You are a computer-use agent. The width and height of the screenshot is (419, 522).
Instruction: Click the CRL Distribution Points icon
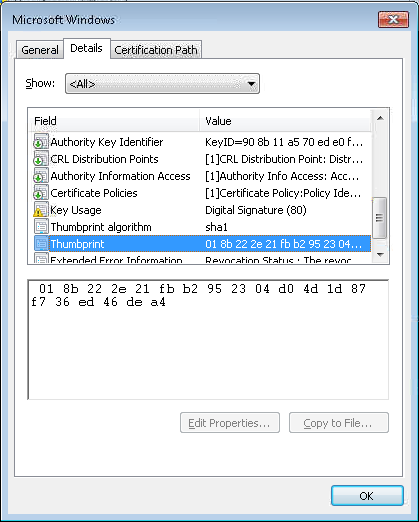click(x=41, y=159)
